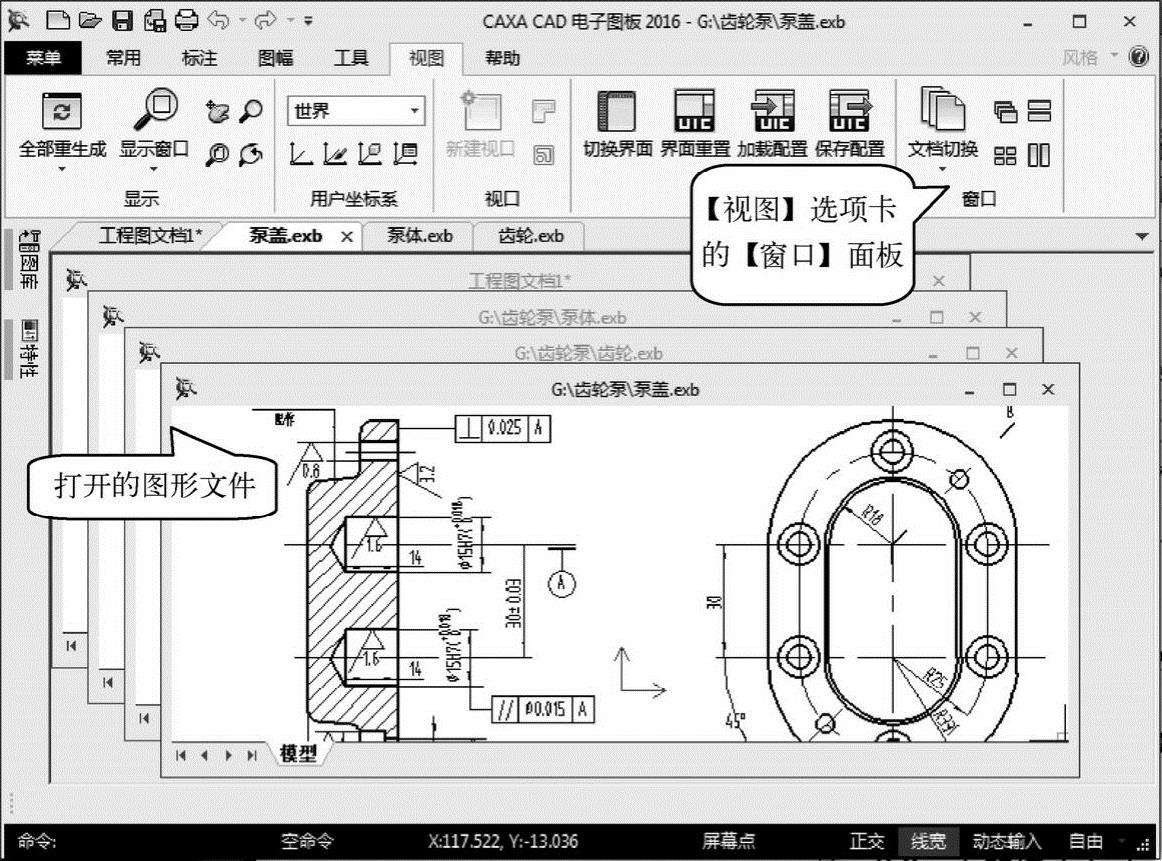
Task: Click the third user coordinate system icon
Action: click(370, 153)
